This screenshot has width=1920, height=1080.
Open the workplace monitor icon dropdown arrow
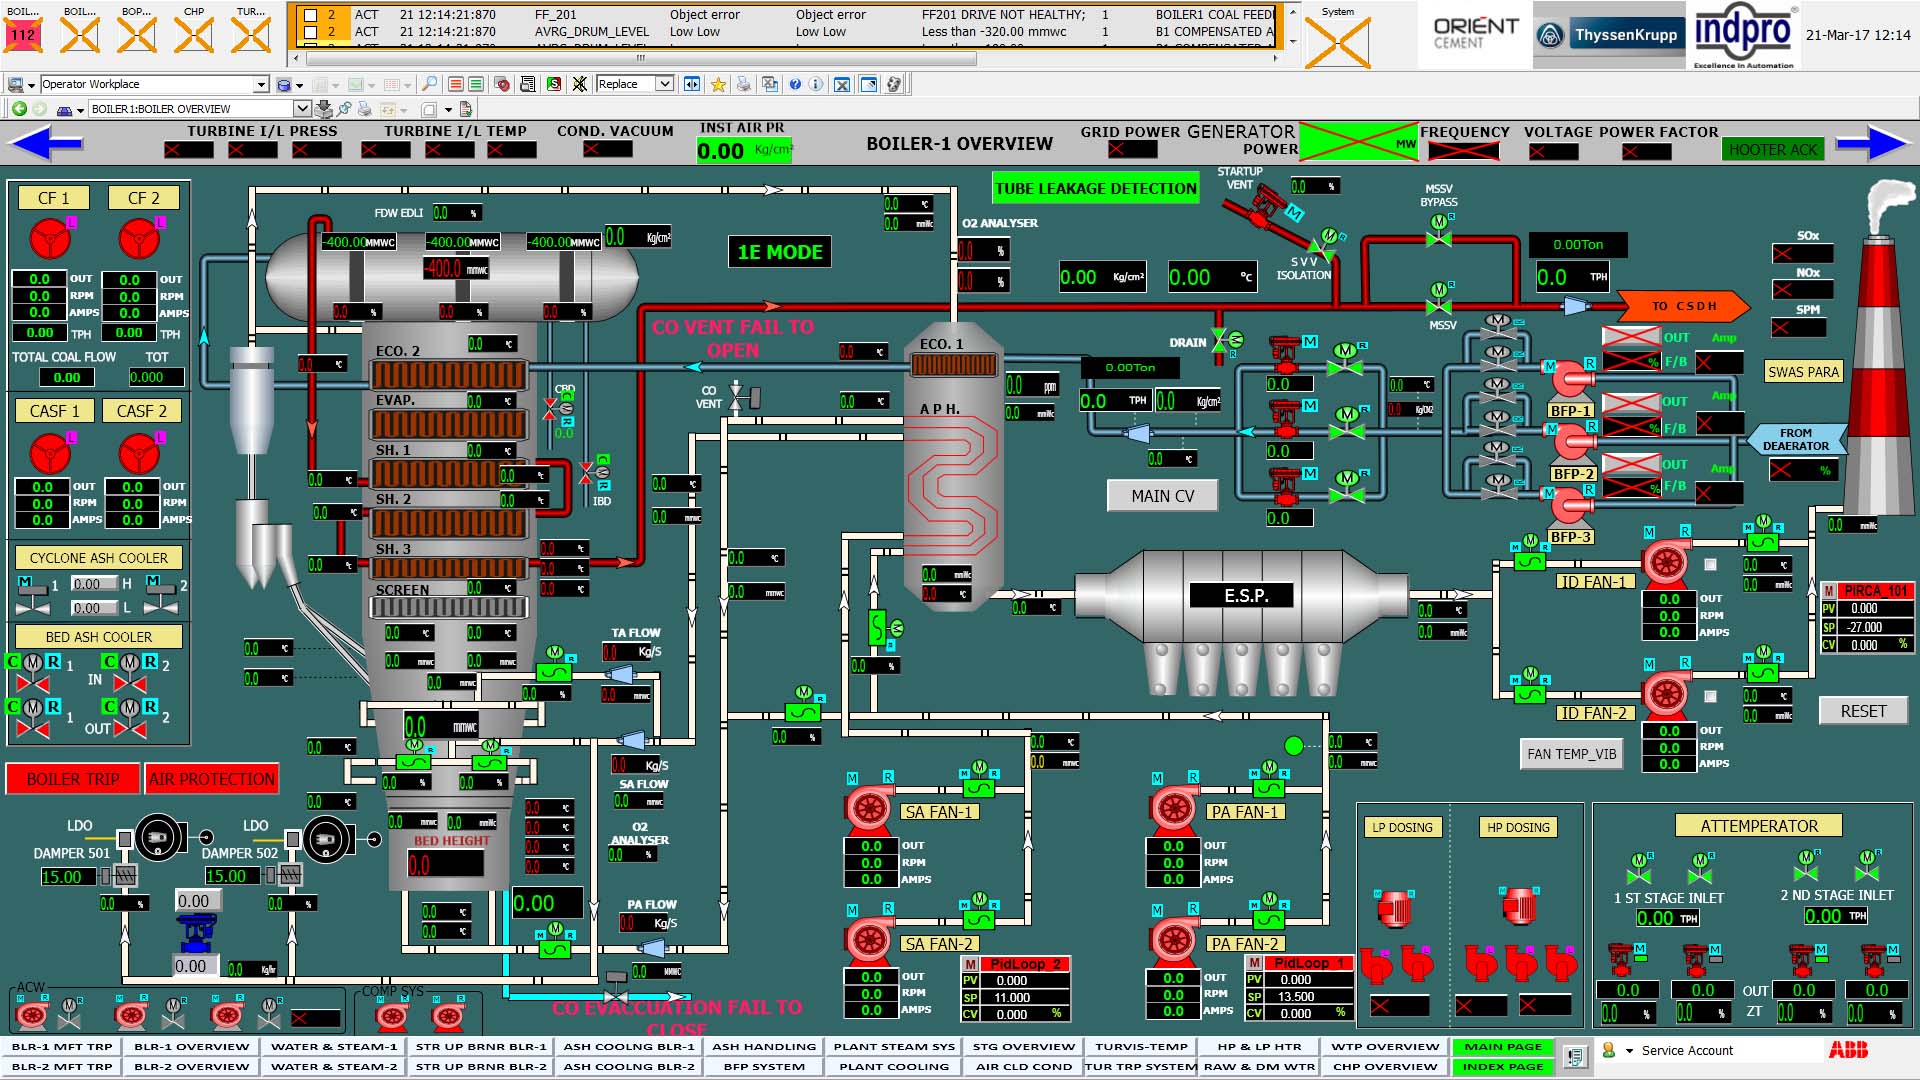click(31, 85)
